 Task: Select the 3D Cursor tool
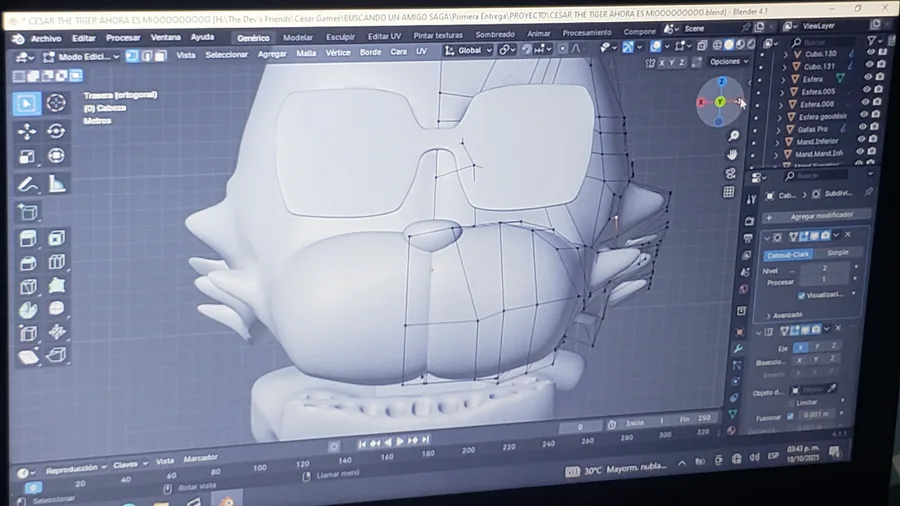[56, 103]
